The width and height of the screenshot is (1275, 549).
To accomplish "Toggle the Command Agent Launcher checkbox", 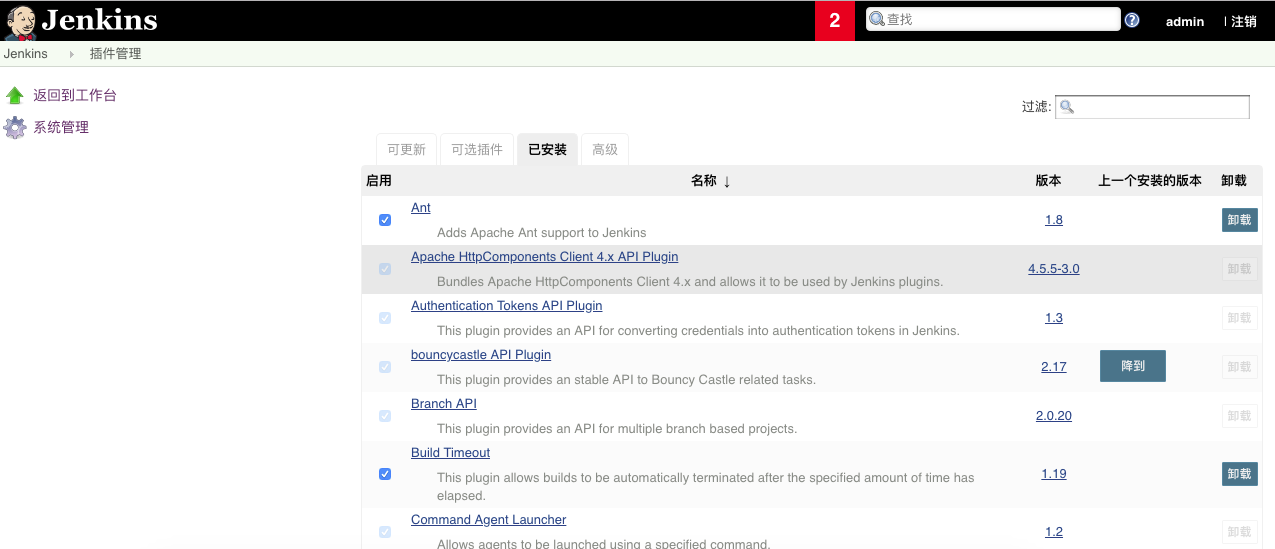I will click(x=385, y=532).
